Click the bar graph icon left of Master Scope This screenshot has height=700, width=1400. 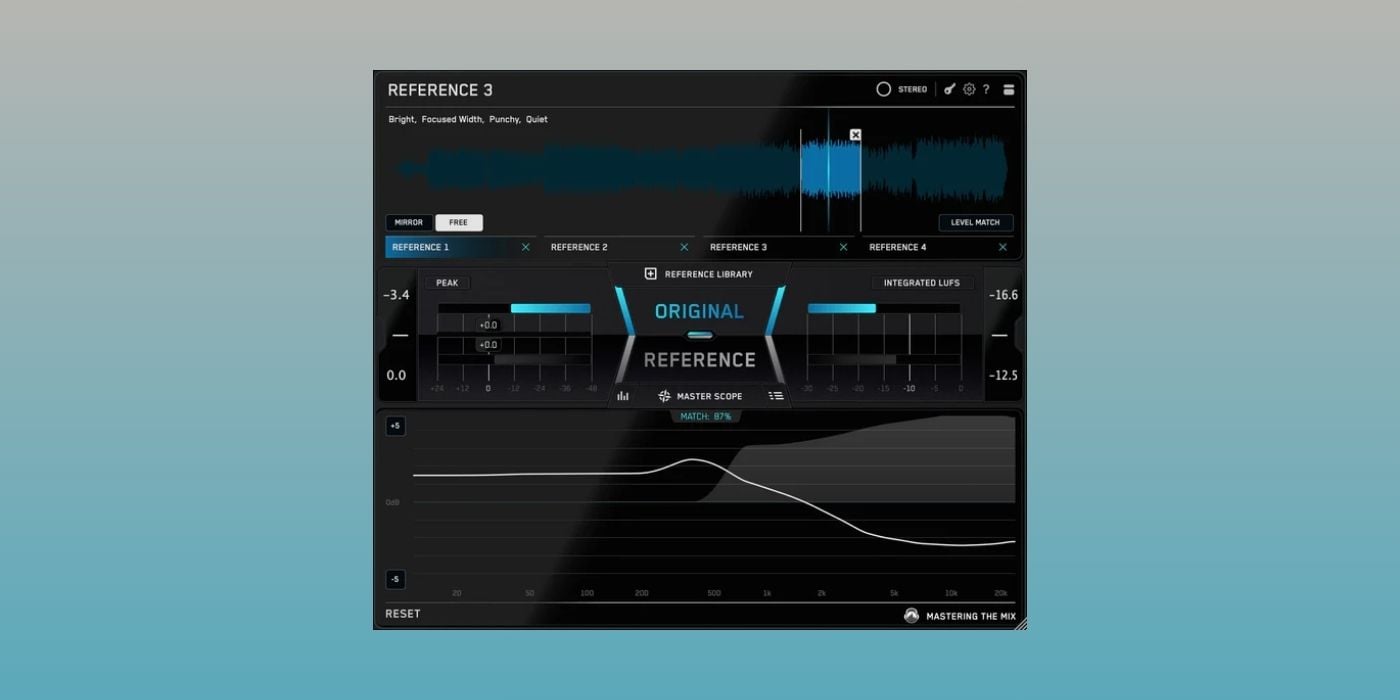(x=623, y=396)
